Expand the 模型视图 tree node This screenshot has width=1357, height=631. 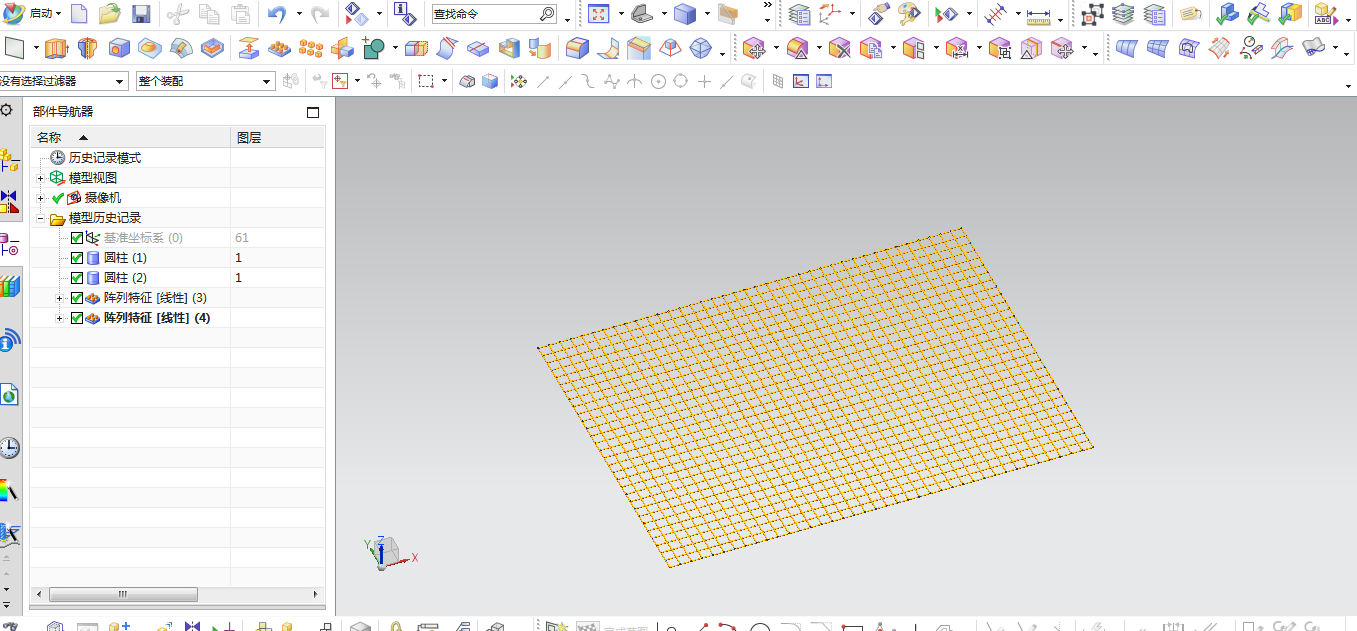[x=41, y=178]
